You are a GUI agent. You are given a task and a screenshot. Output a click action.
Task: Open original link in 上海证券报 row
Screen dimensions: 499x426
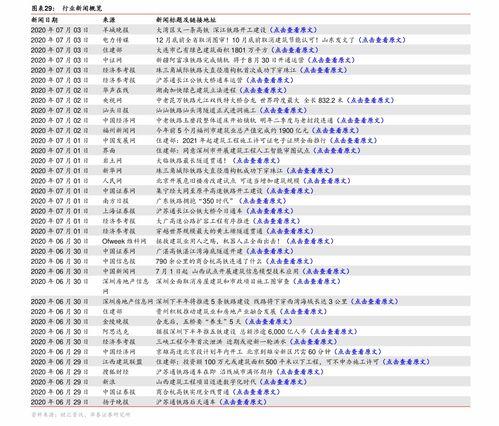tap(270, 211)
